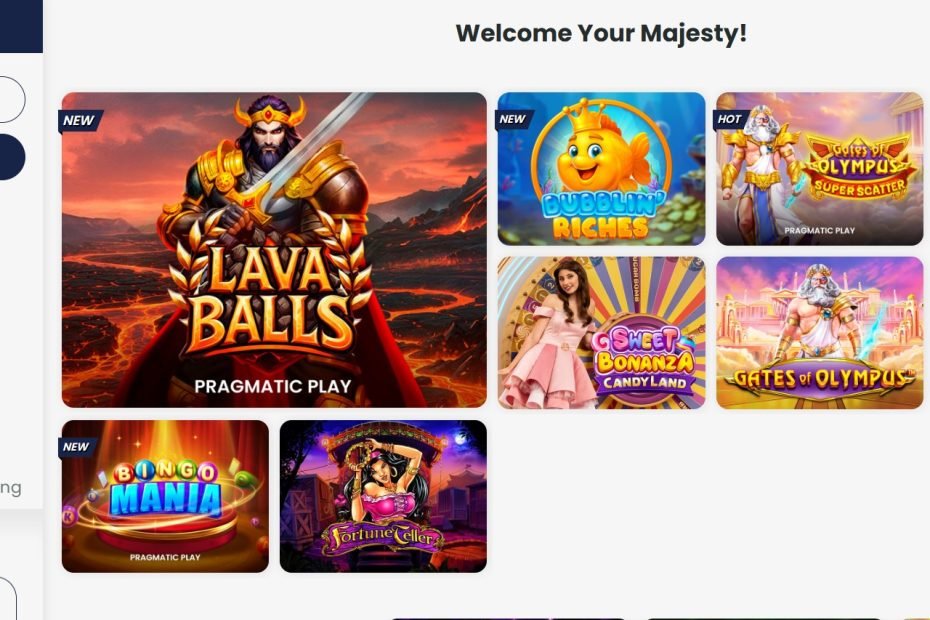Launch Gates of Olympus Super Scatter

[x=820, y=168]
